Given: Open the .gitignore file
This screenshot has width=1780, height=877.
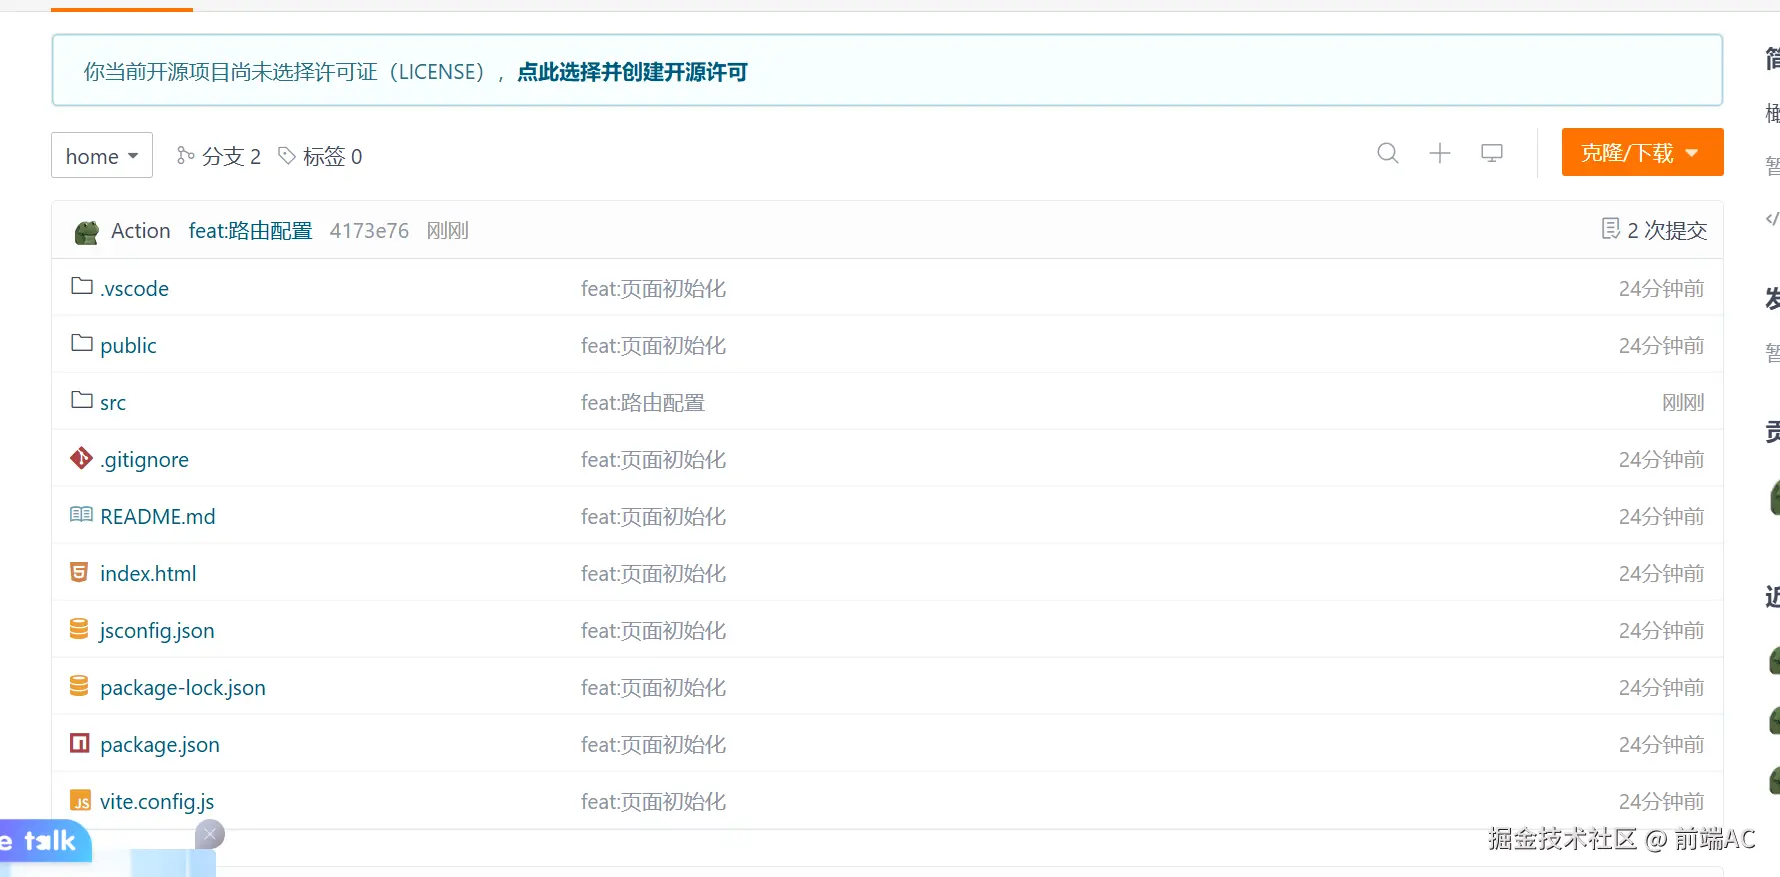Looking at the screenshot, I should [144, 460].
